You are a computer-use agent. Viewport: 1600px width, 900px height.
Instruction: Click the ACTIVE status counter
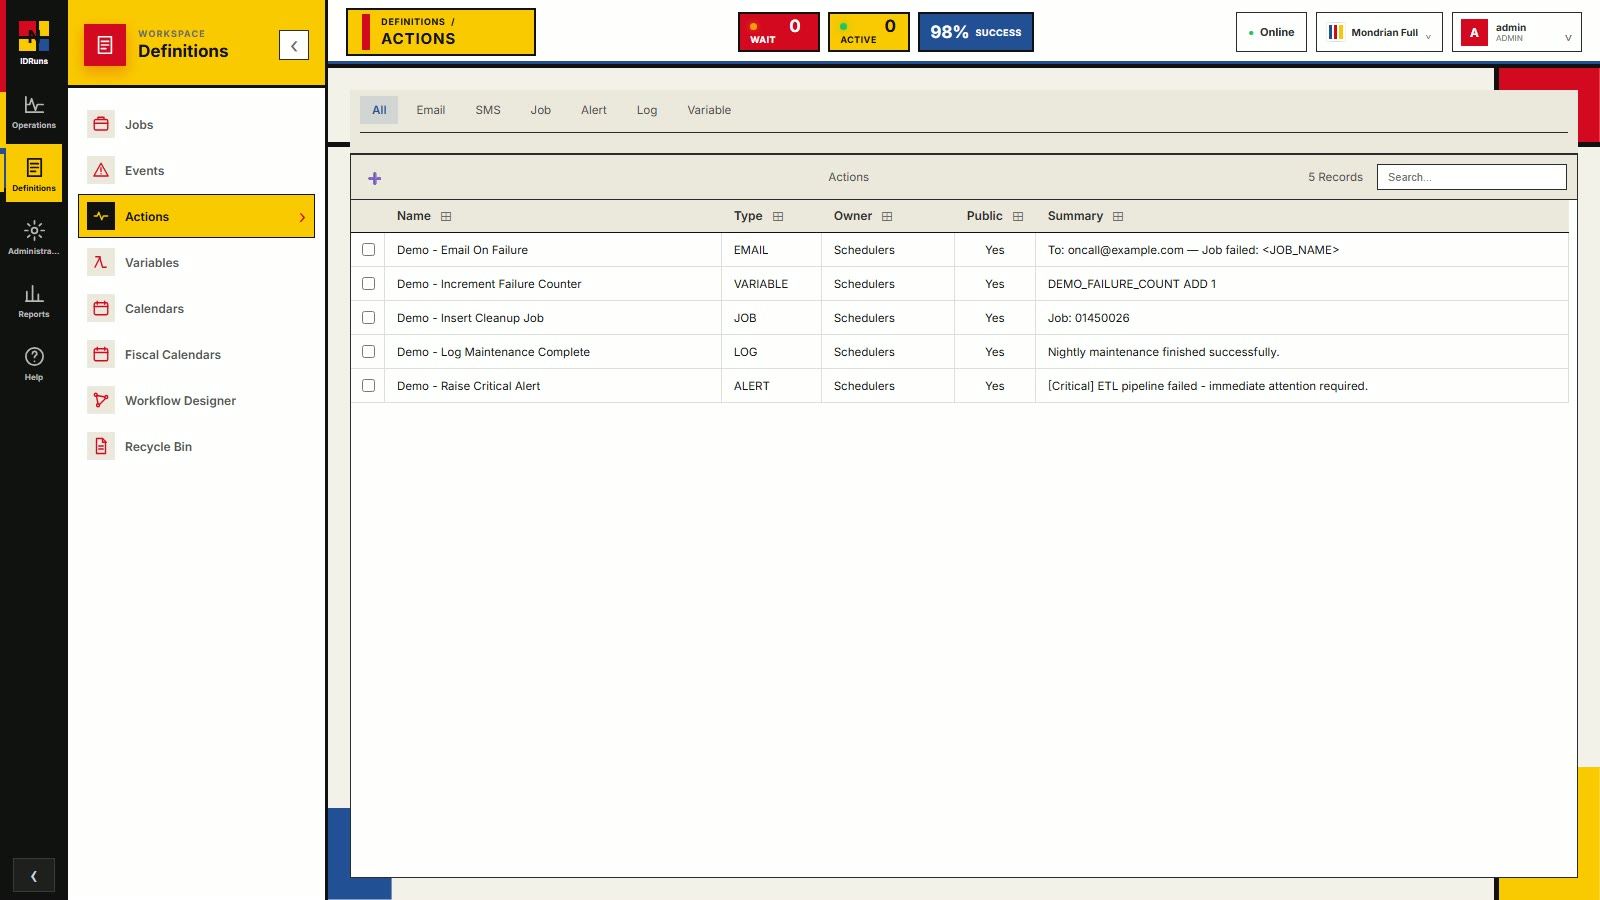pos(869,32)
